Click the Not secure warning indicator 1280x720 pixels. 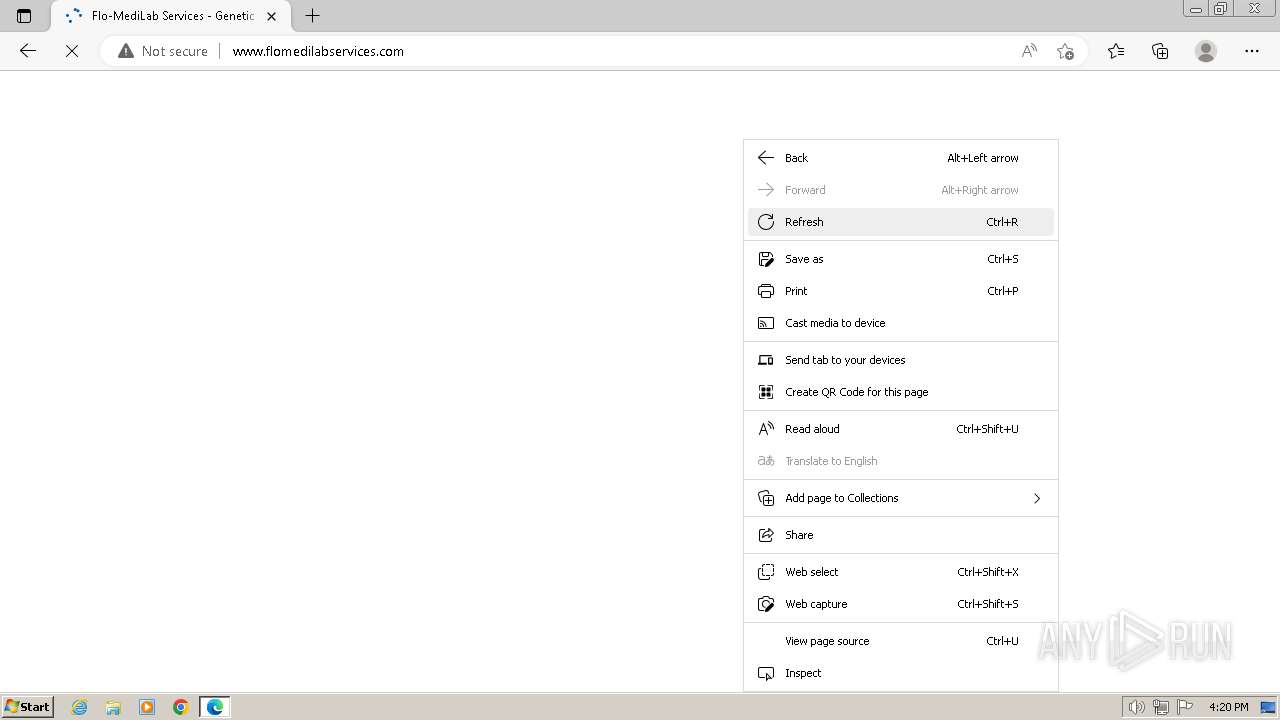[163, 51]
